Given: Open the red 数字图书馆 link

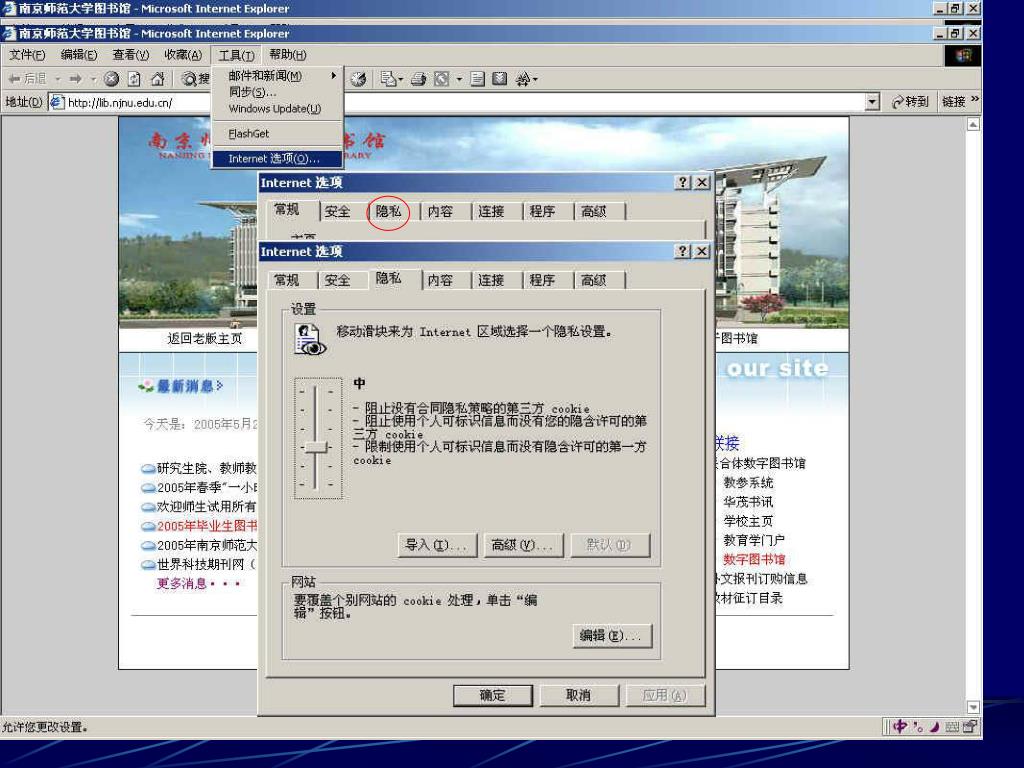Looking at the screenshot, I should pos(754,559).
